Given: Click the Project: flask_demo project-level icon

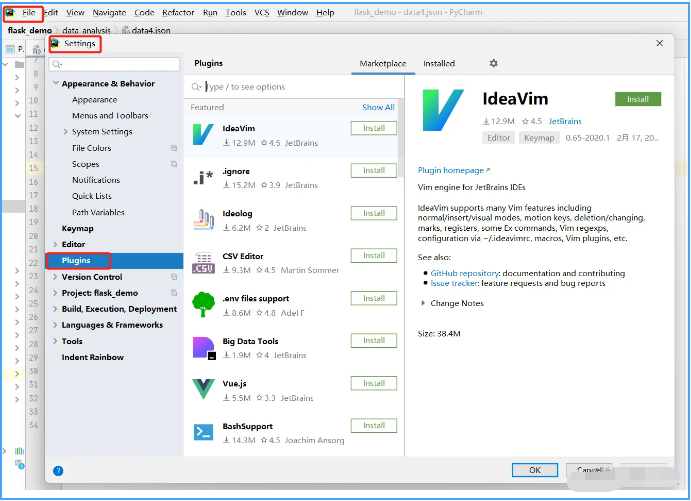Looking at the screenshot, I should (x=174, y=293).
